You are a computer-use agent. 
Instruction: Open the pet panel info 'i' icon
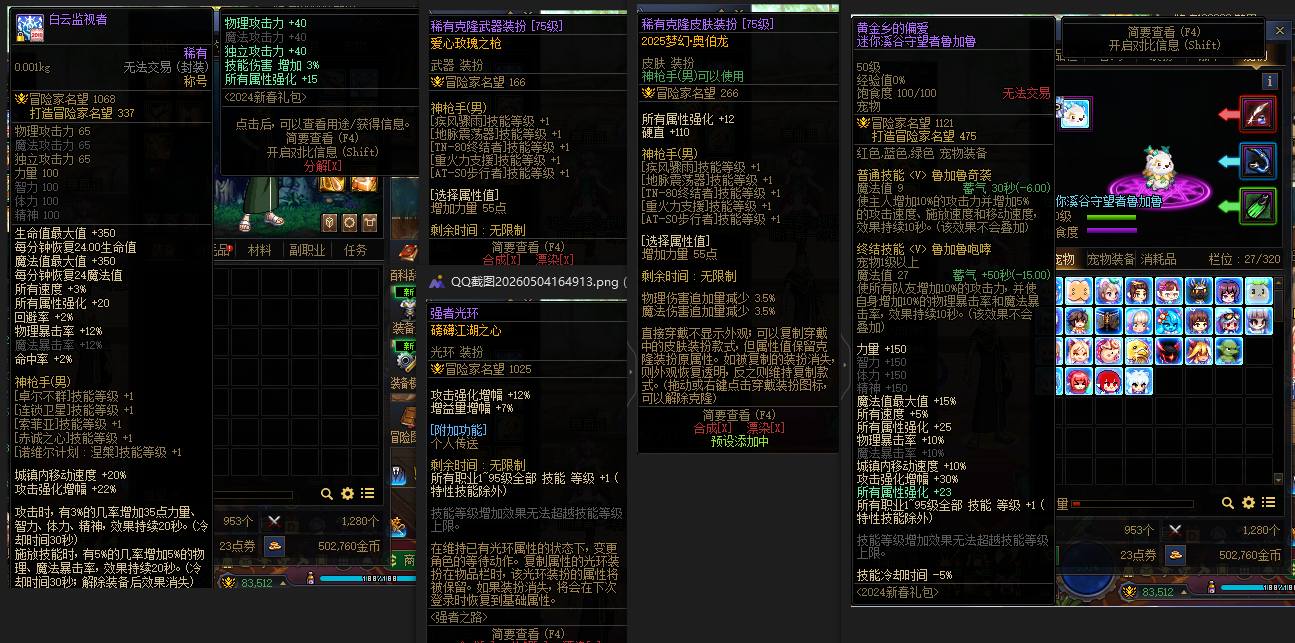pyautogui.click(x=1270, y=81)
